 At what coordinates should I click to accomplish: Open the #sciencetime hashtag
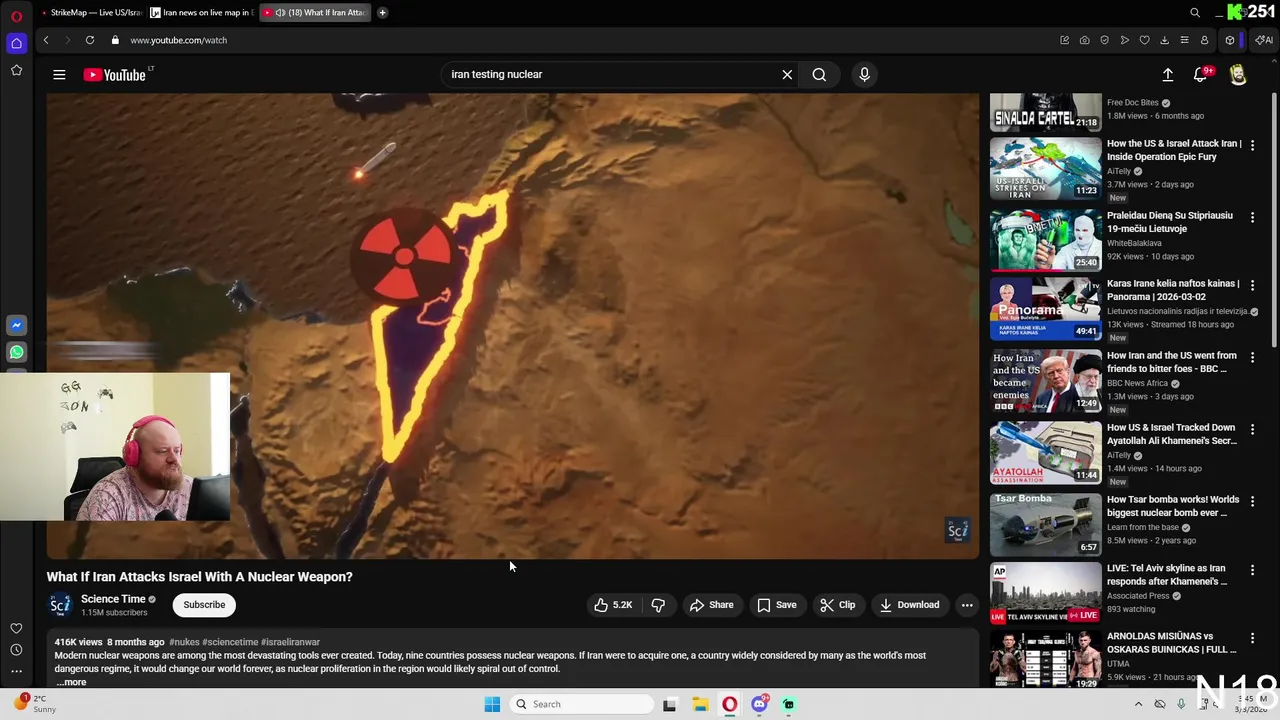coord(230,642)
